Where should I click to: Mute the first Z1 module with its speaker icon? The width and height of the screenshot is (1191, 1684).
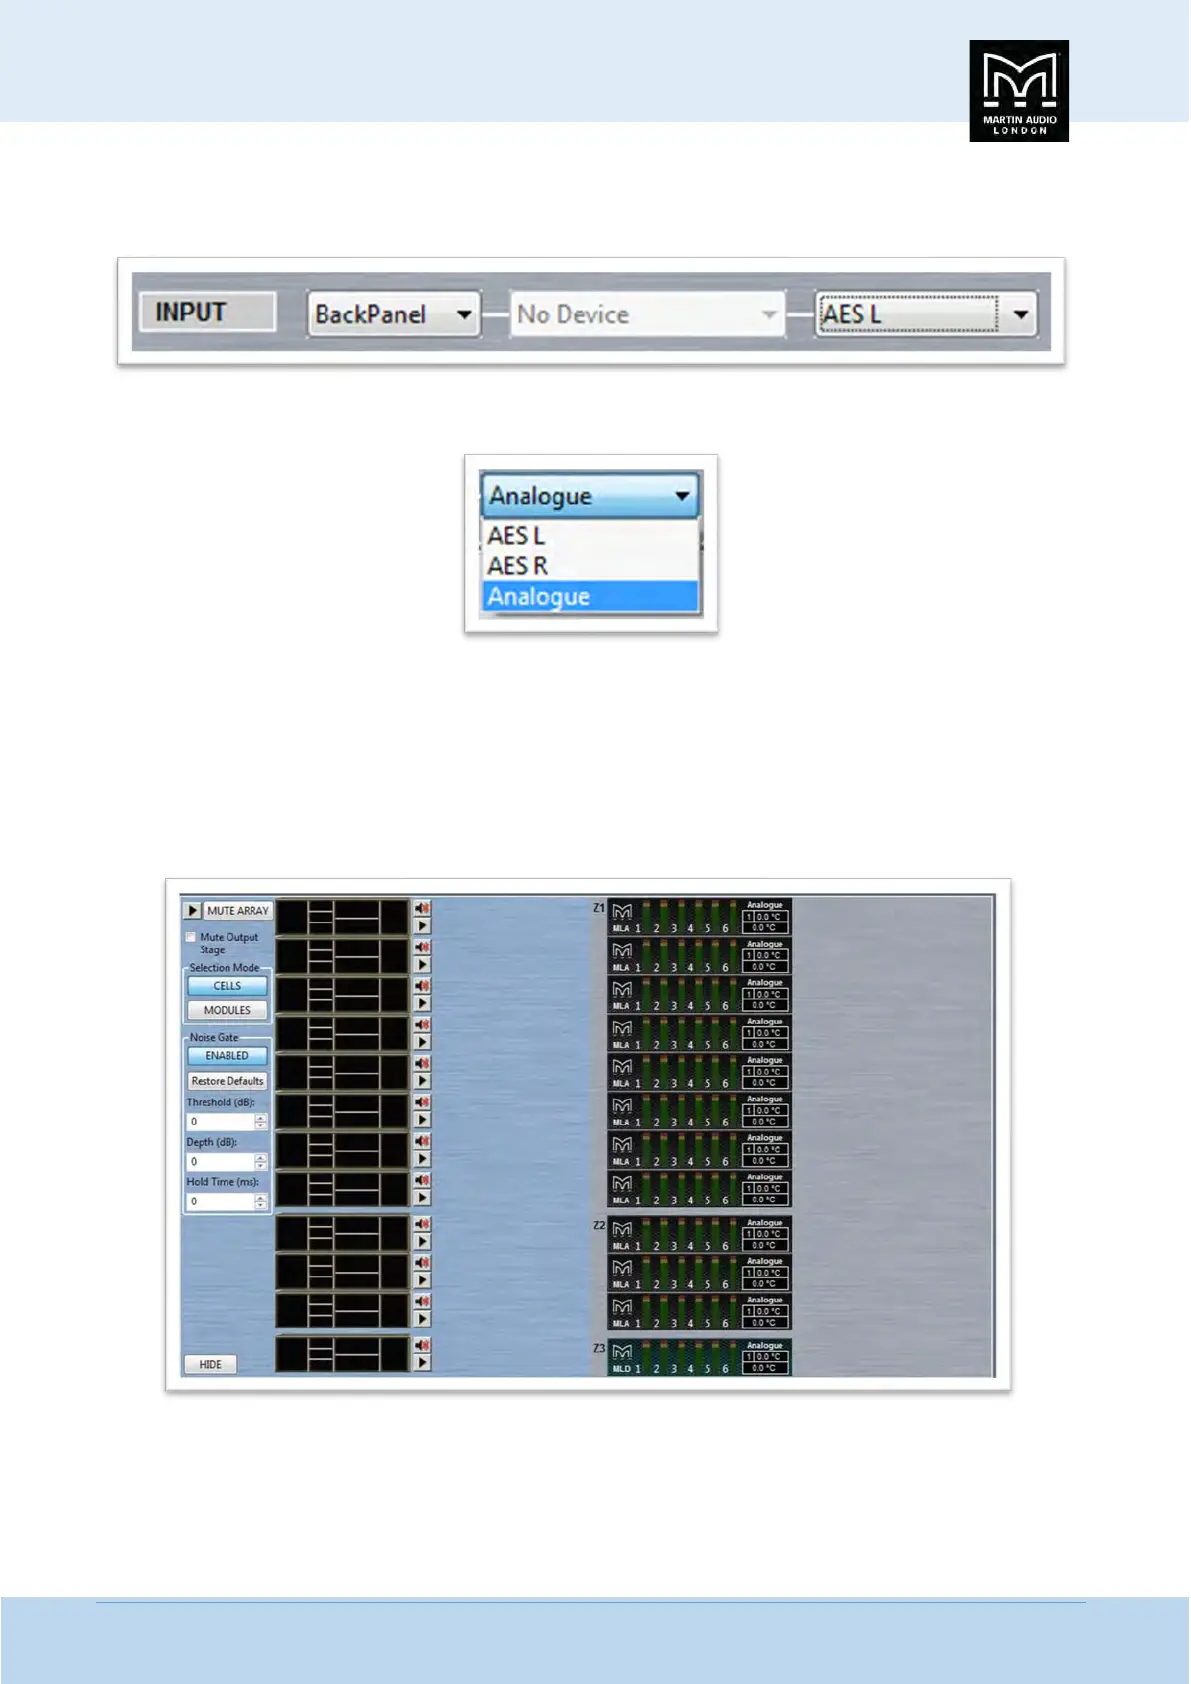(423, 908)
